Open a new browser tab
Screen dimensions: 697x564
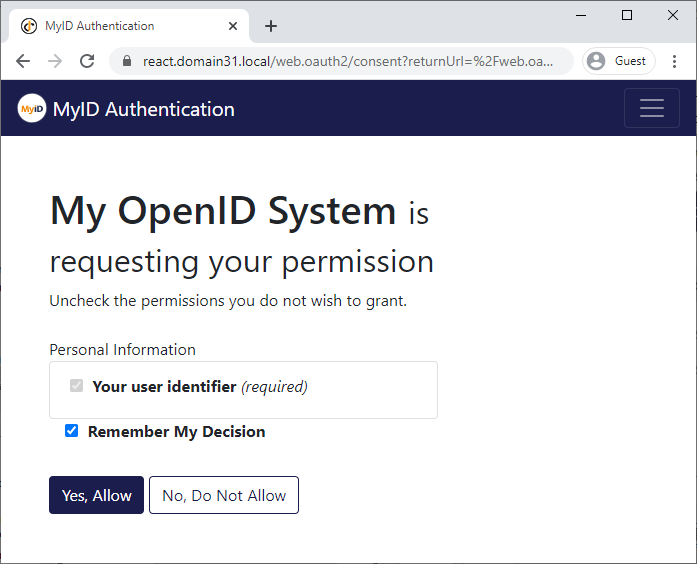coord(270,26)
